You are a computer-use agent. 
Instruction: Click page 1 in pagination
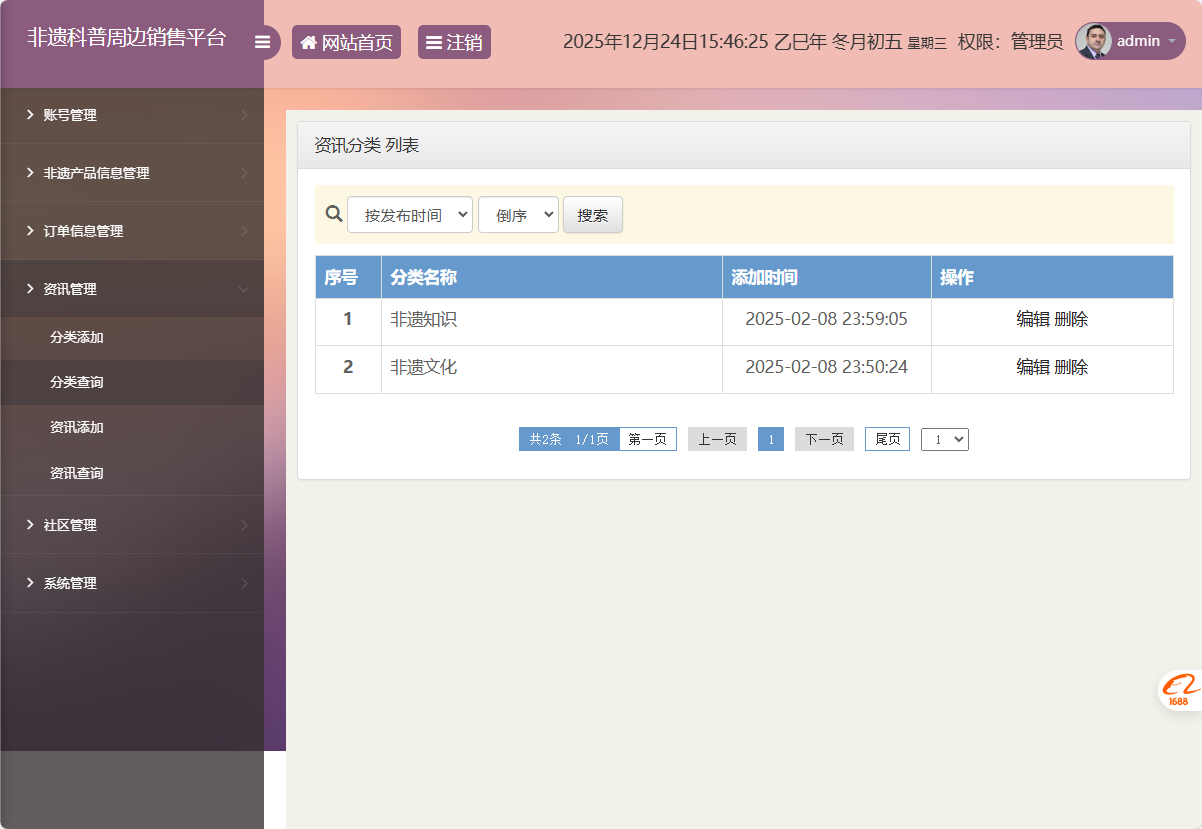pyautogui.click(x=771, y=439)
